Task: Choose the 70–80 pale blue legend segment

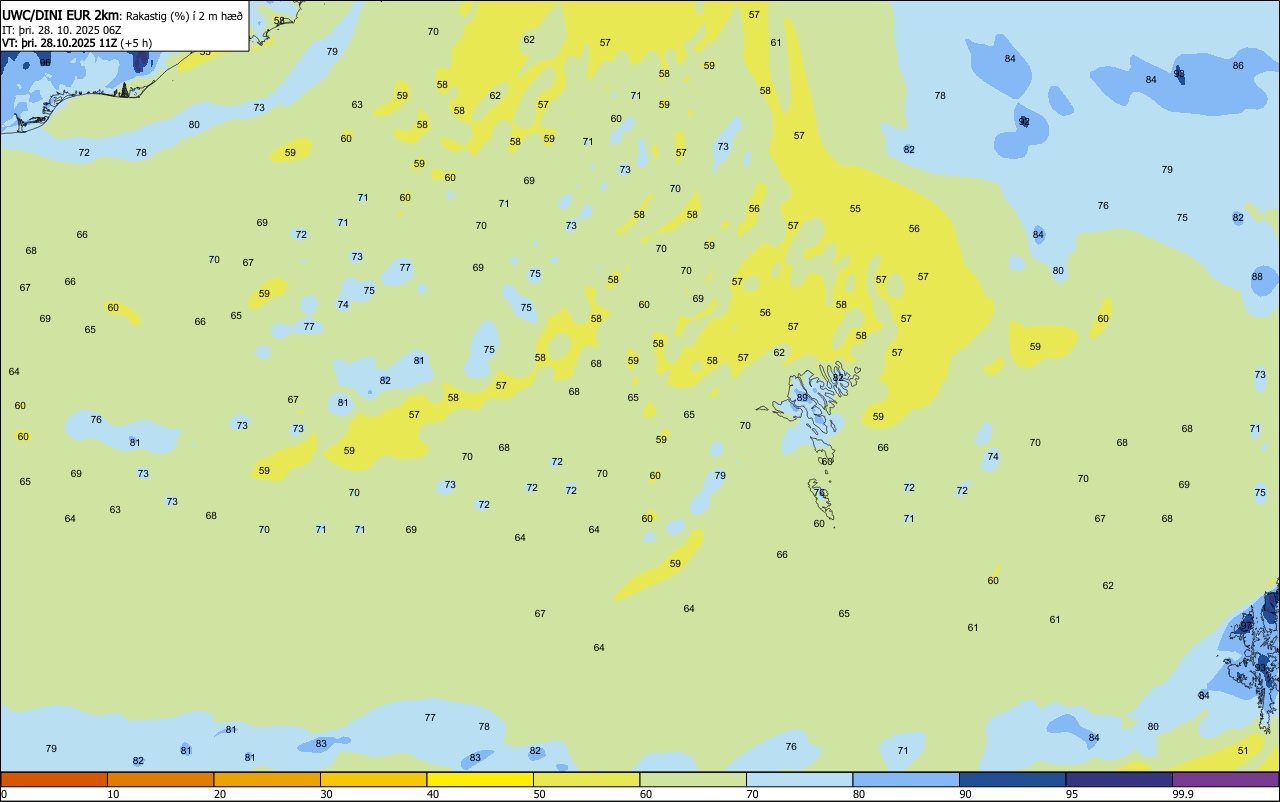Action: pos(799,779)
